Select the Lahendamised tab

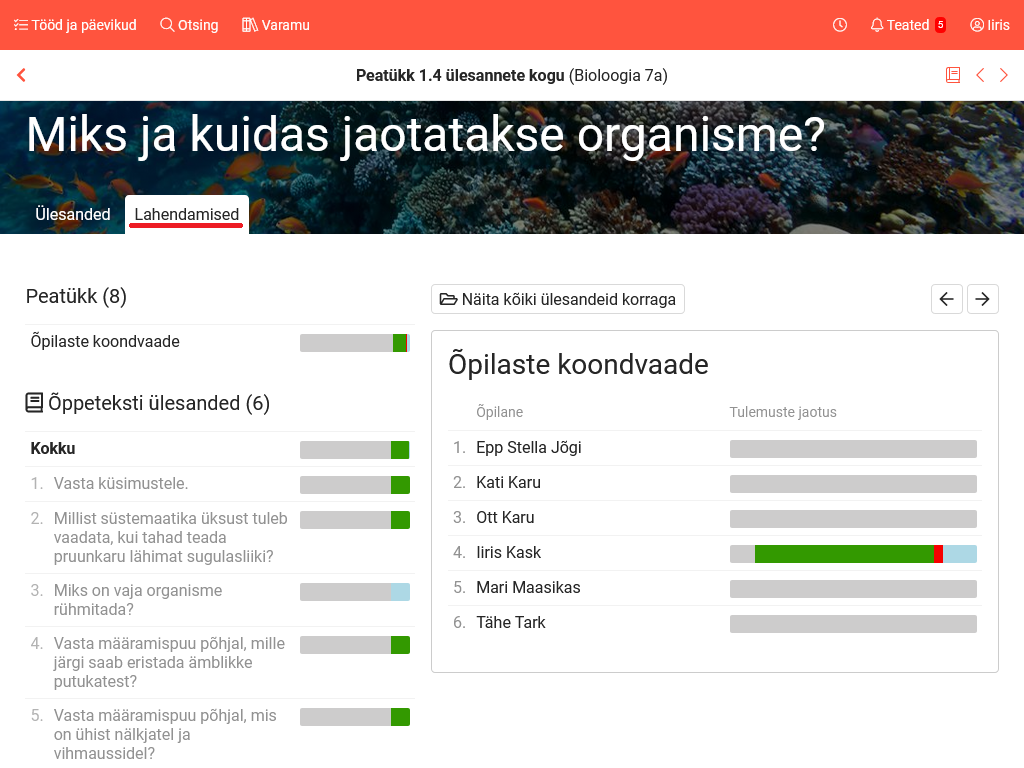click(187, 214)
